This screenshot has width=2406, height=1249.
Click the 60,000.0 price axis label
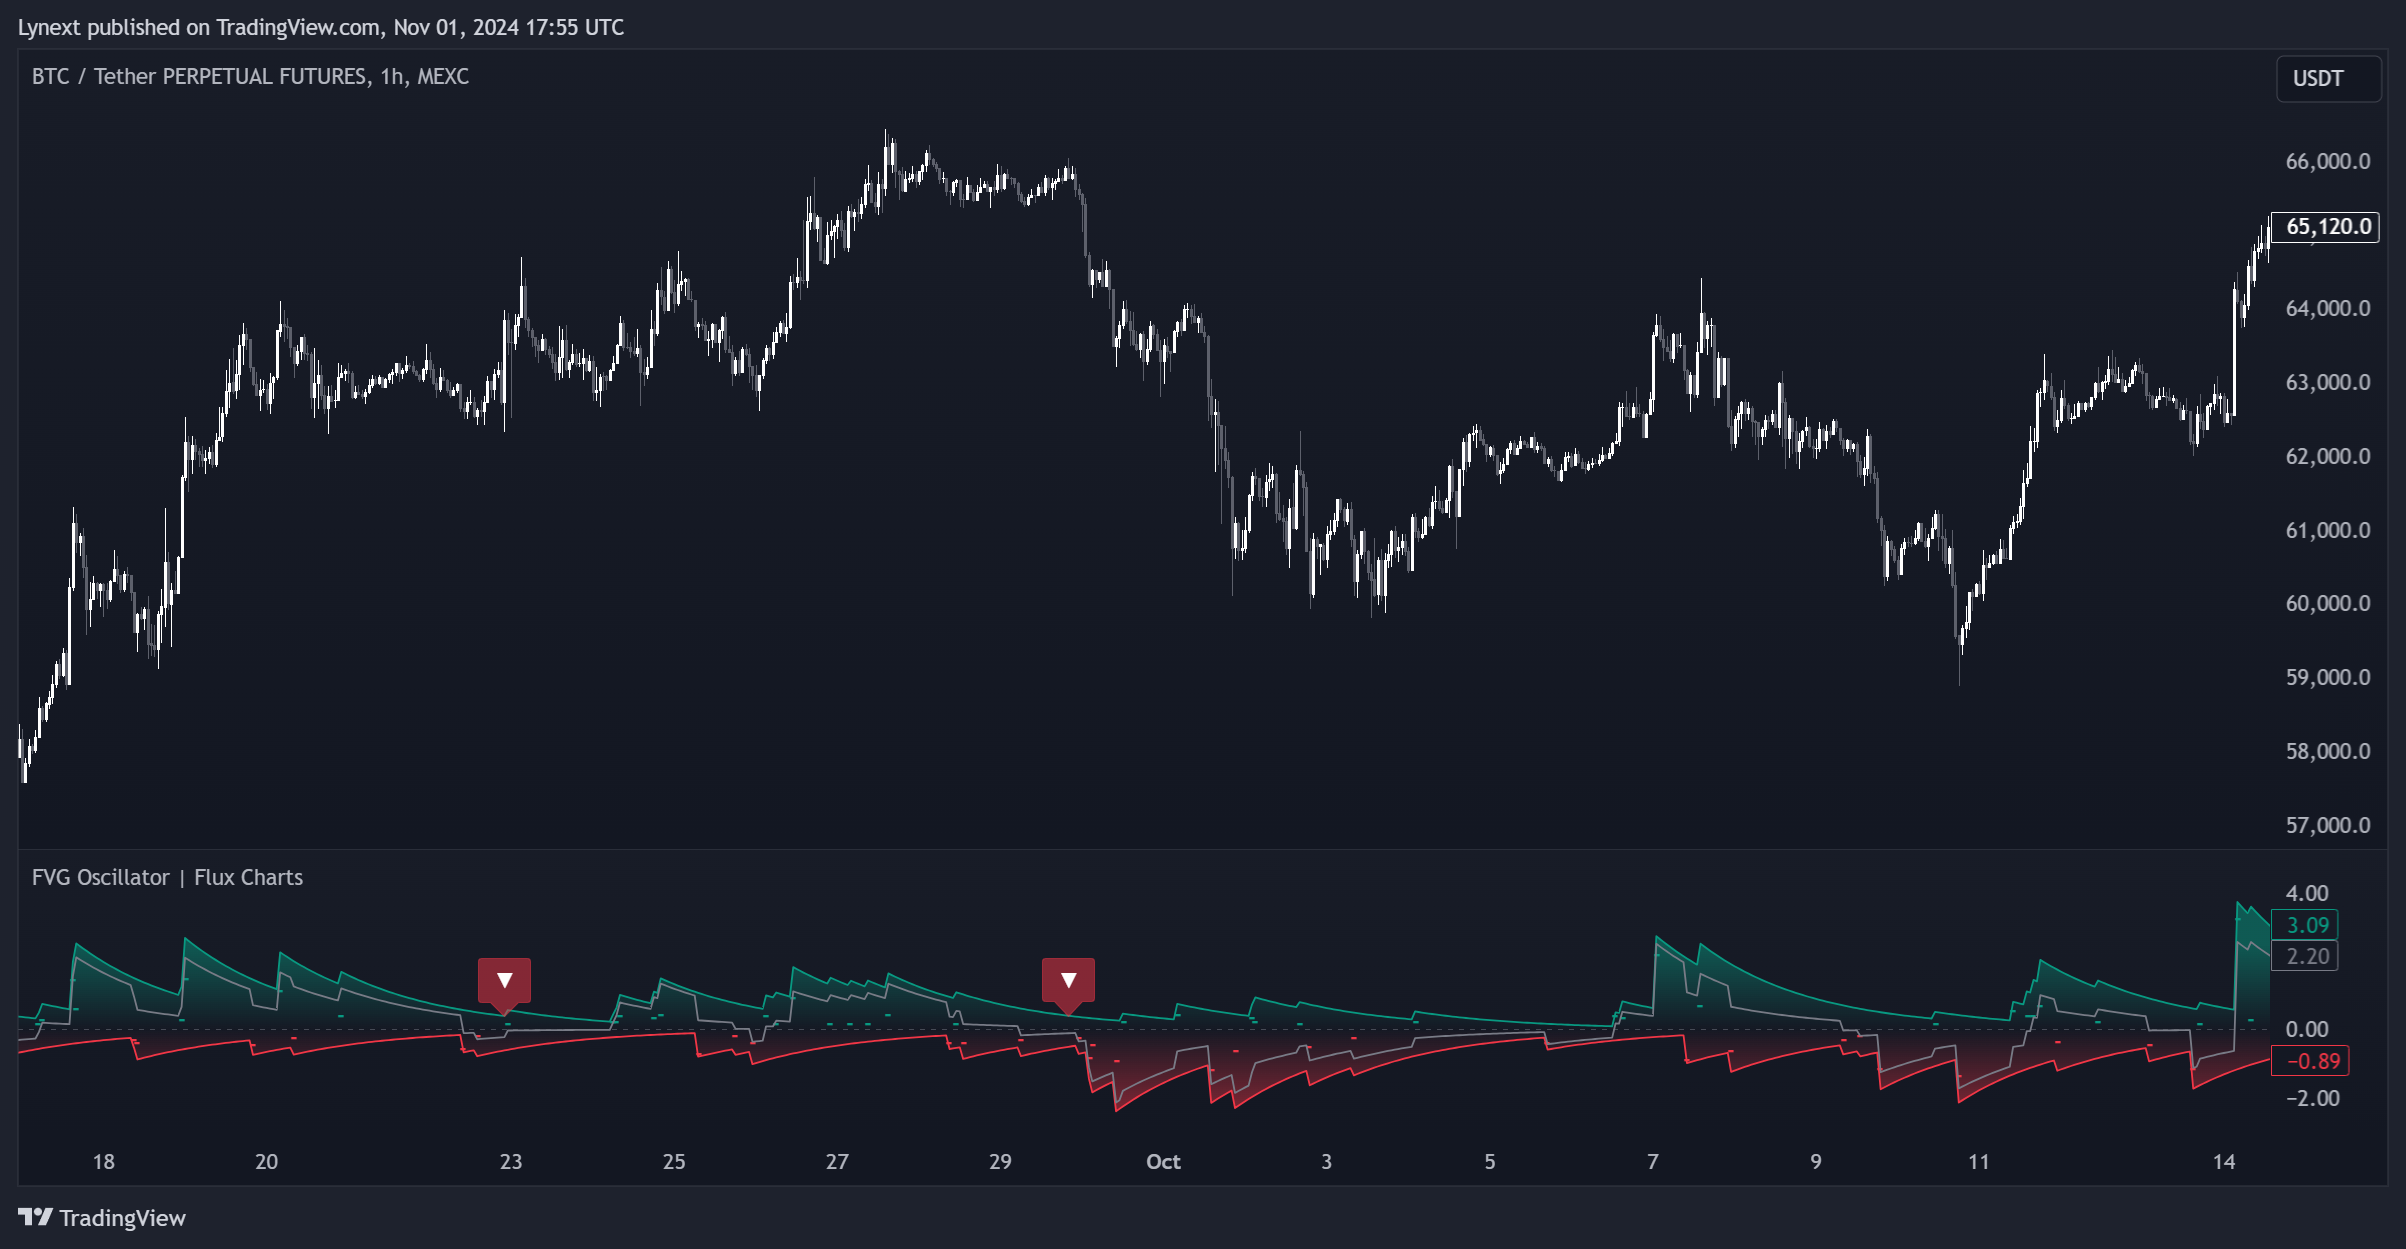pos(2328,603)
